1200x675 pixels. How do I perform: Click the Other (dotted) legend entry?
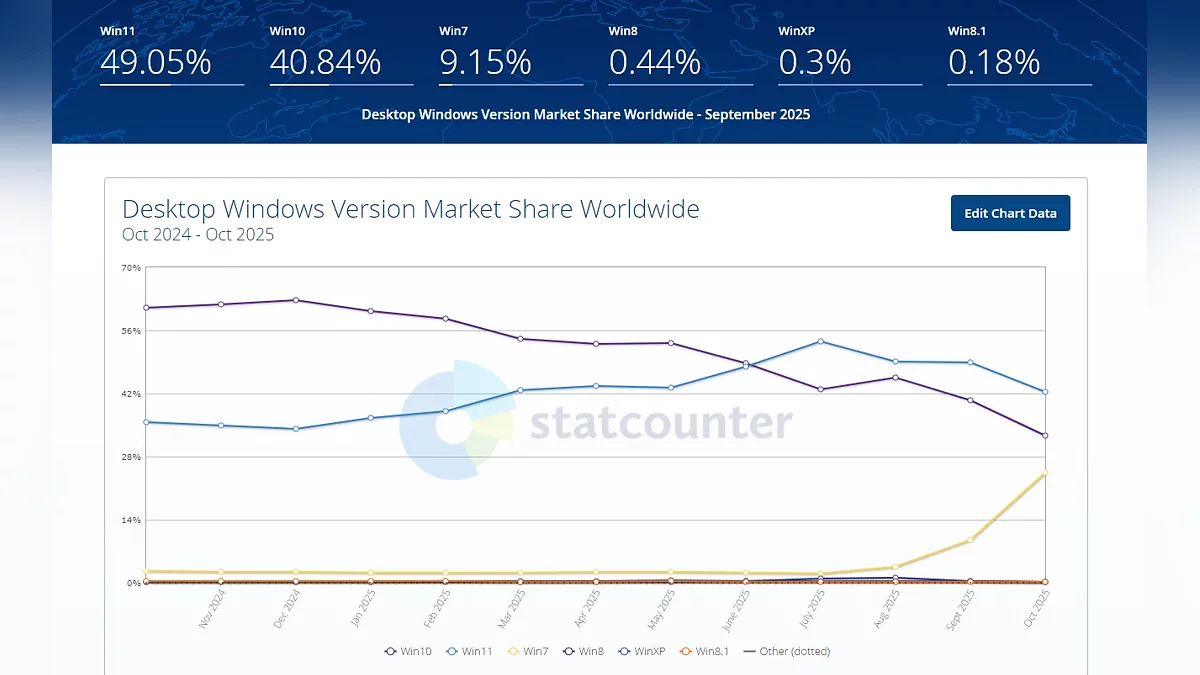point(788,651)
